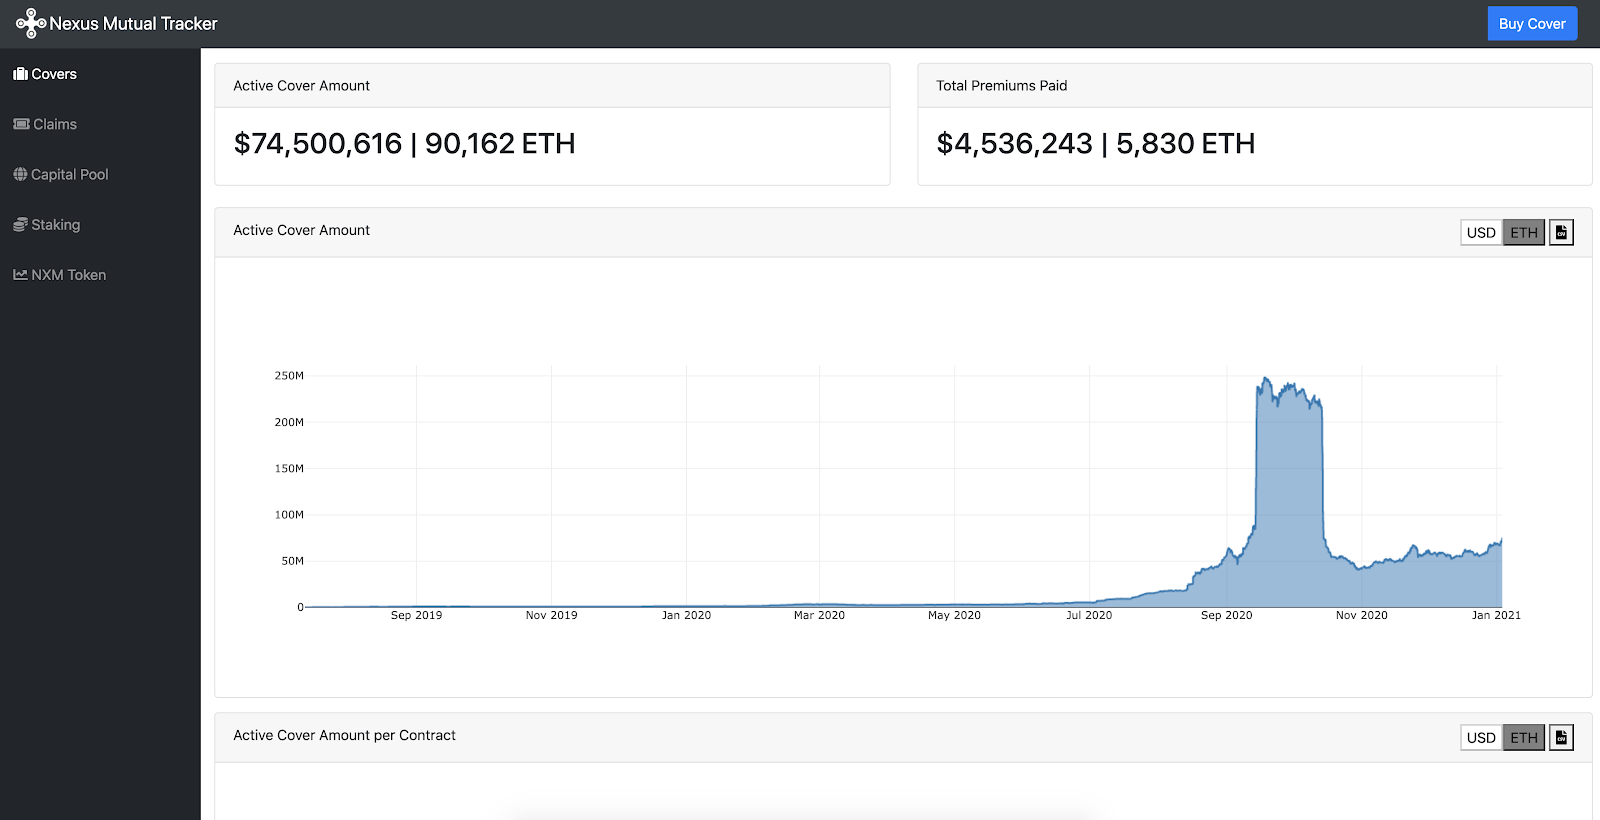The width and height of the screenshot is (1600, 820).
Task: Click the Covers briefcase icon in sidebar
Action: [20, 74]
